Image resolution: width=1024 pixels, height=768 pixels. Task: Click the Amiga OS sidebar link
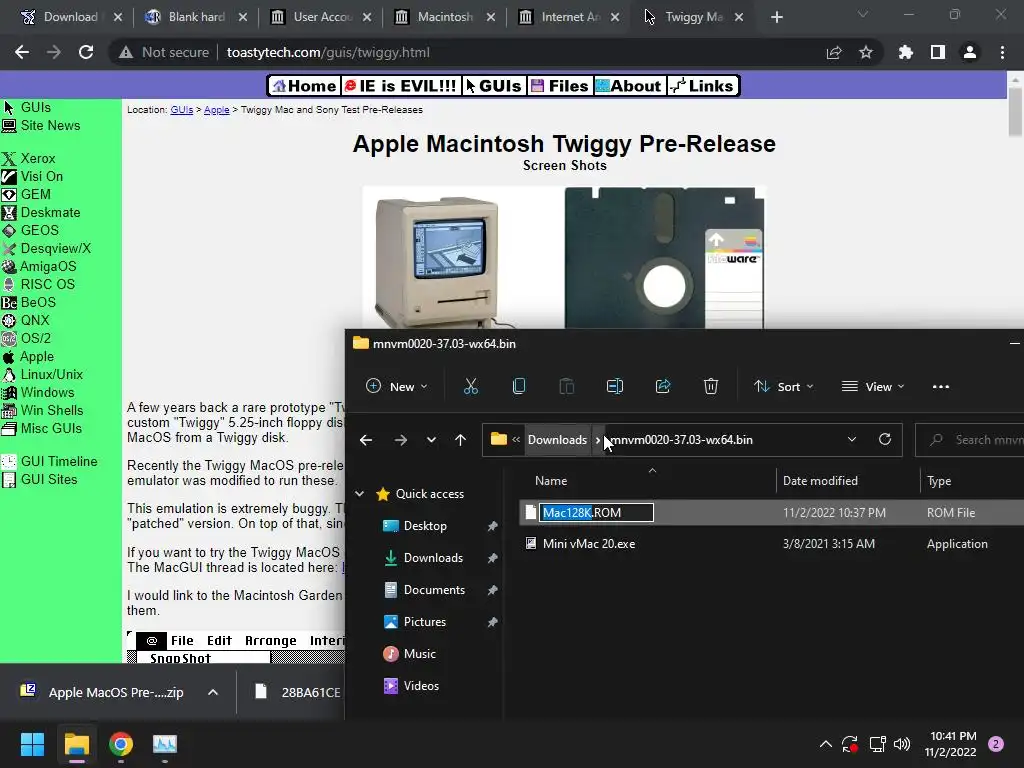pos(48,266)
